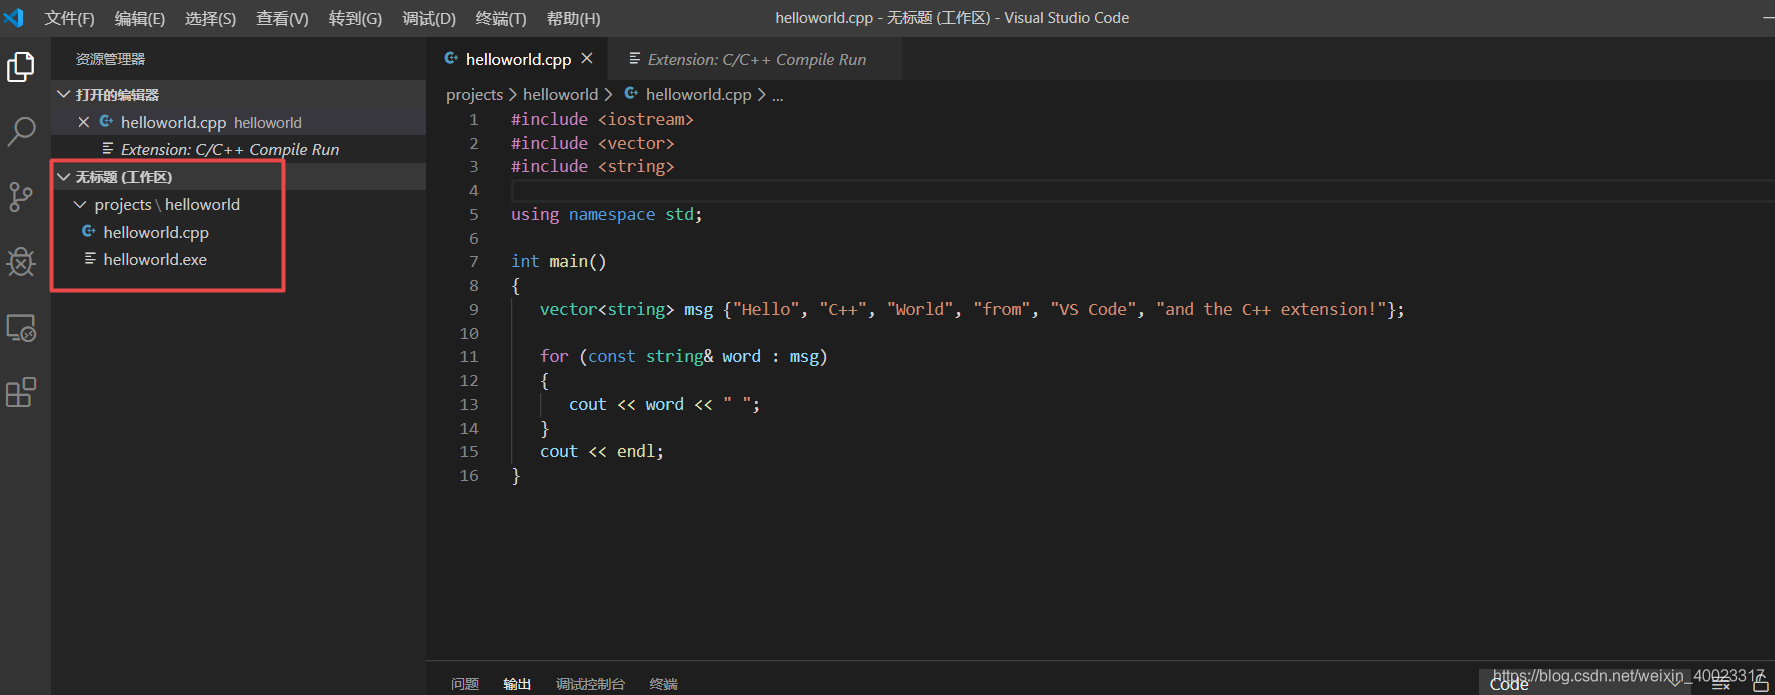Close helloworld.cpp in open editors list
Image resolution: width=1775 pixels, height=695 pixels.
pos(84,122)
